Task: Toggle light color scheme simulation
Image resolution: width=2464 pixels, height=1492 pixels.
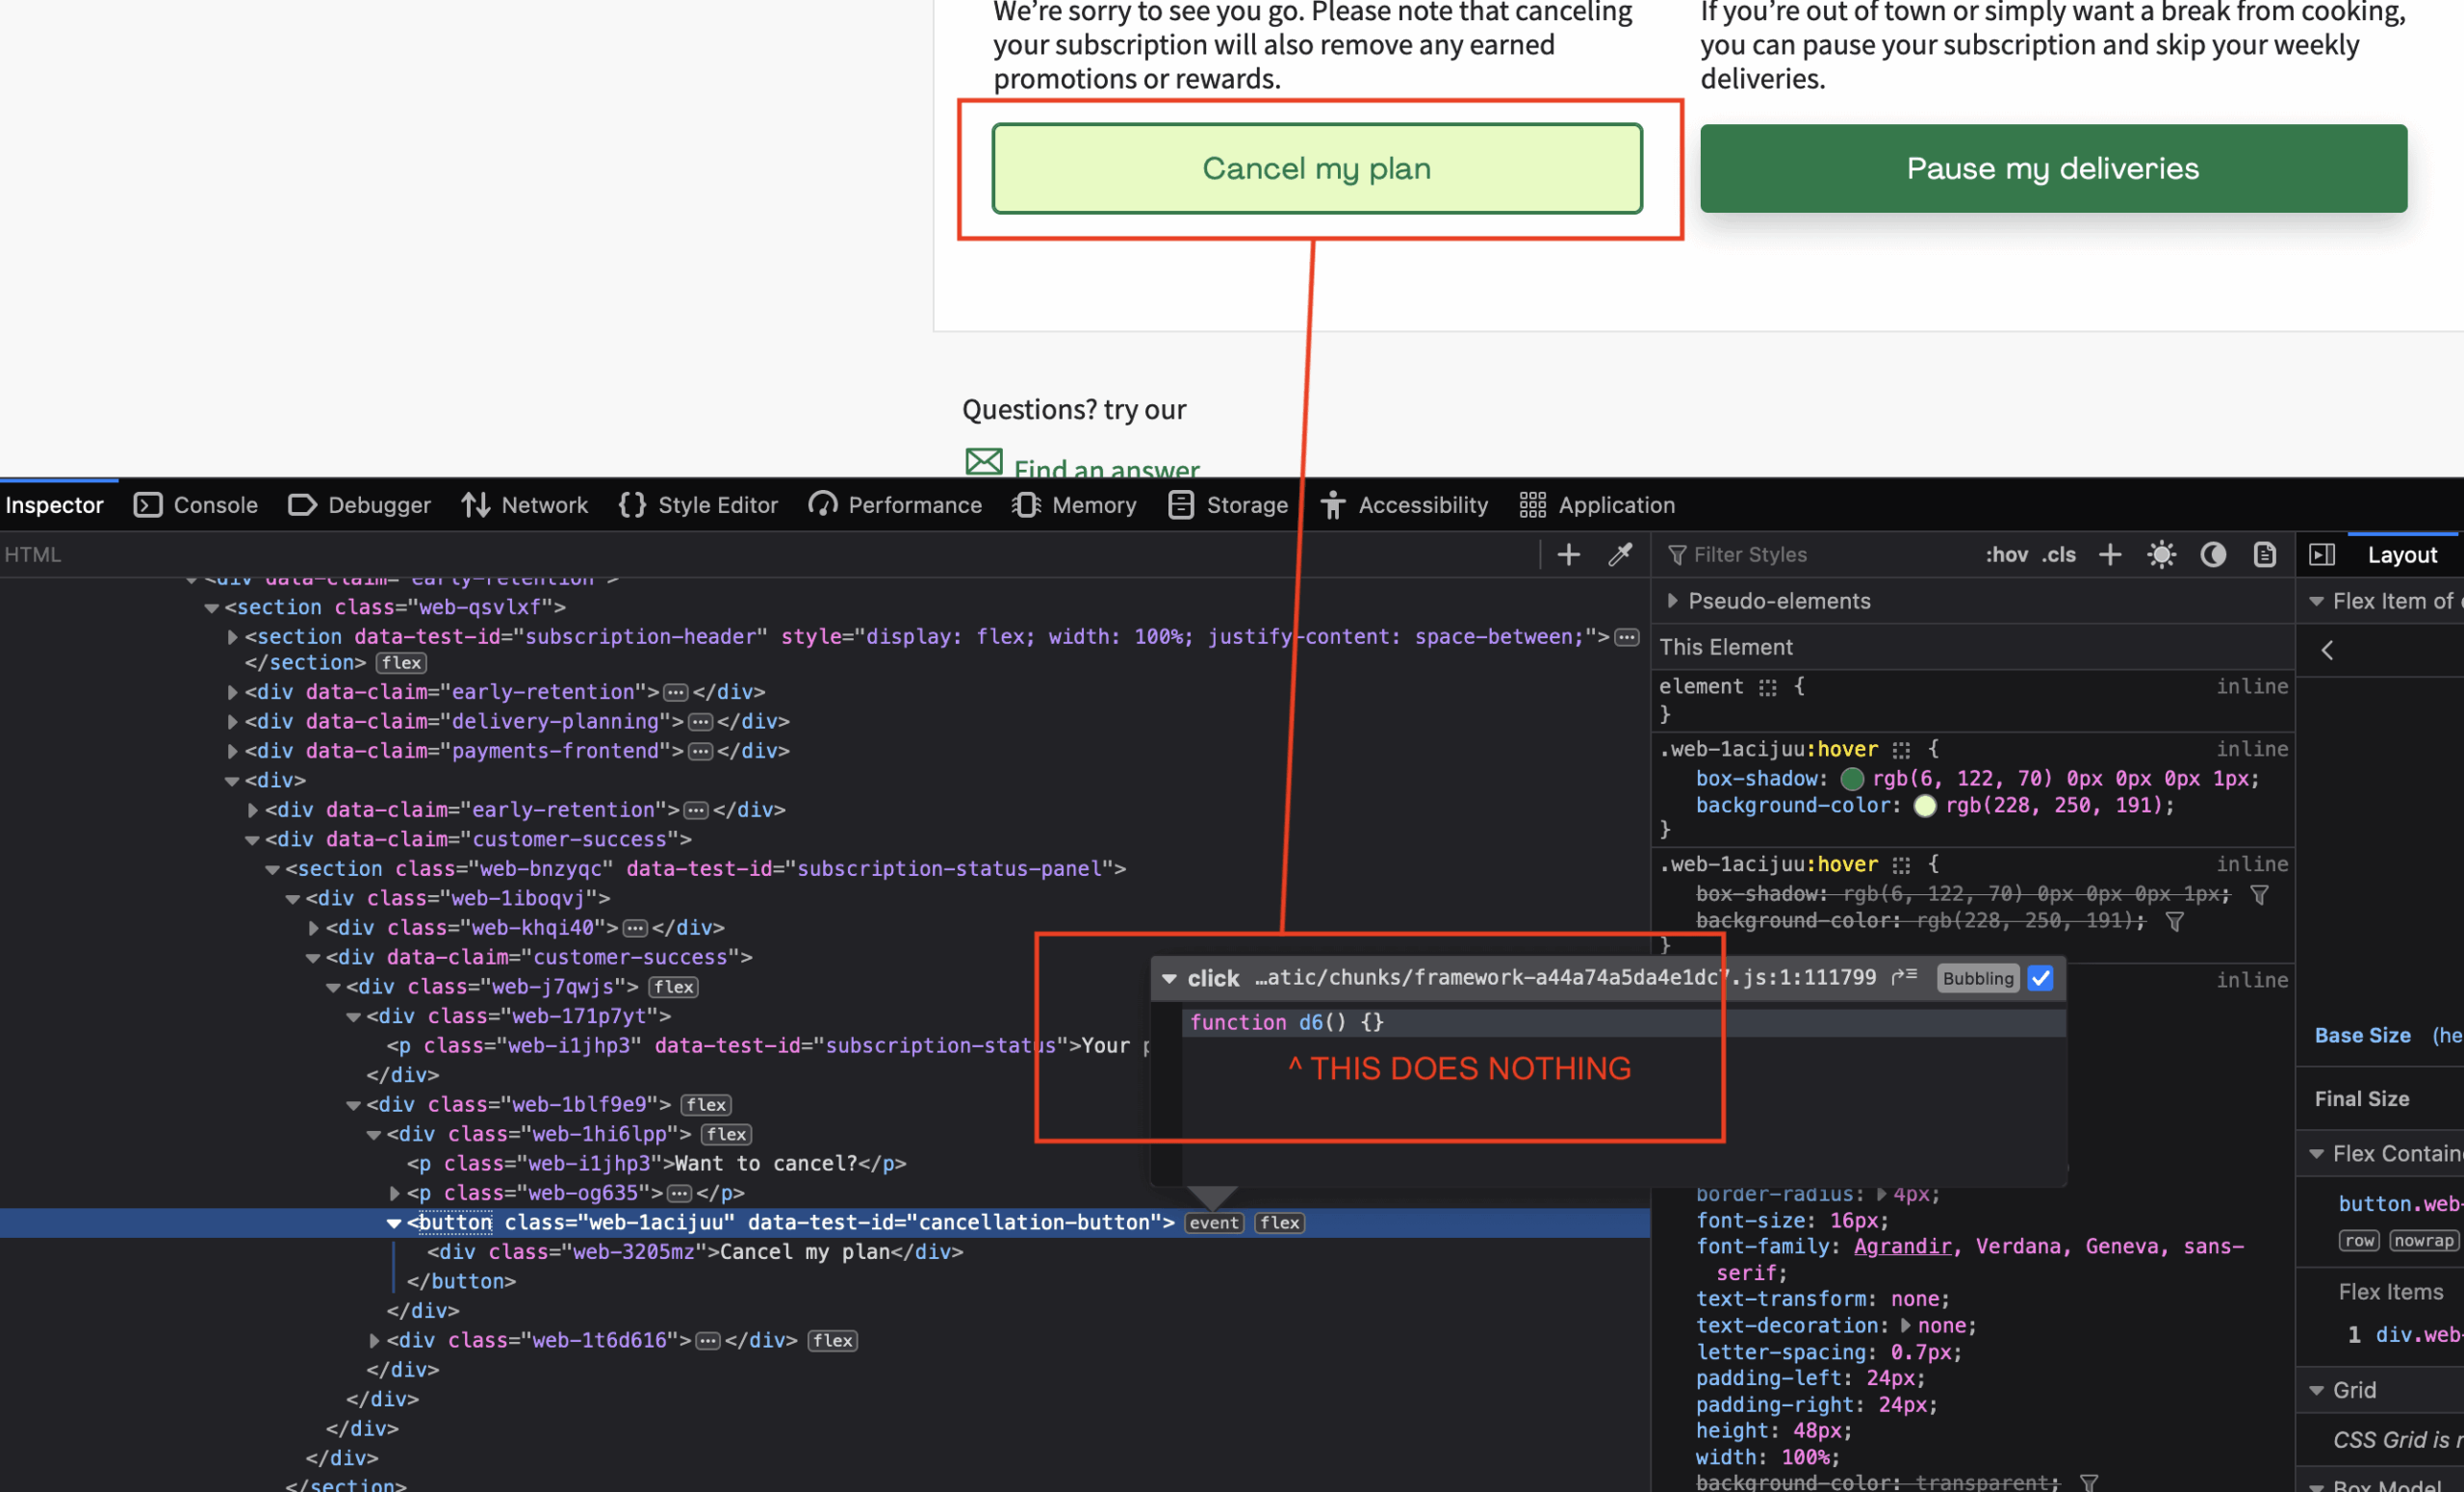Action: [2161, 555]
